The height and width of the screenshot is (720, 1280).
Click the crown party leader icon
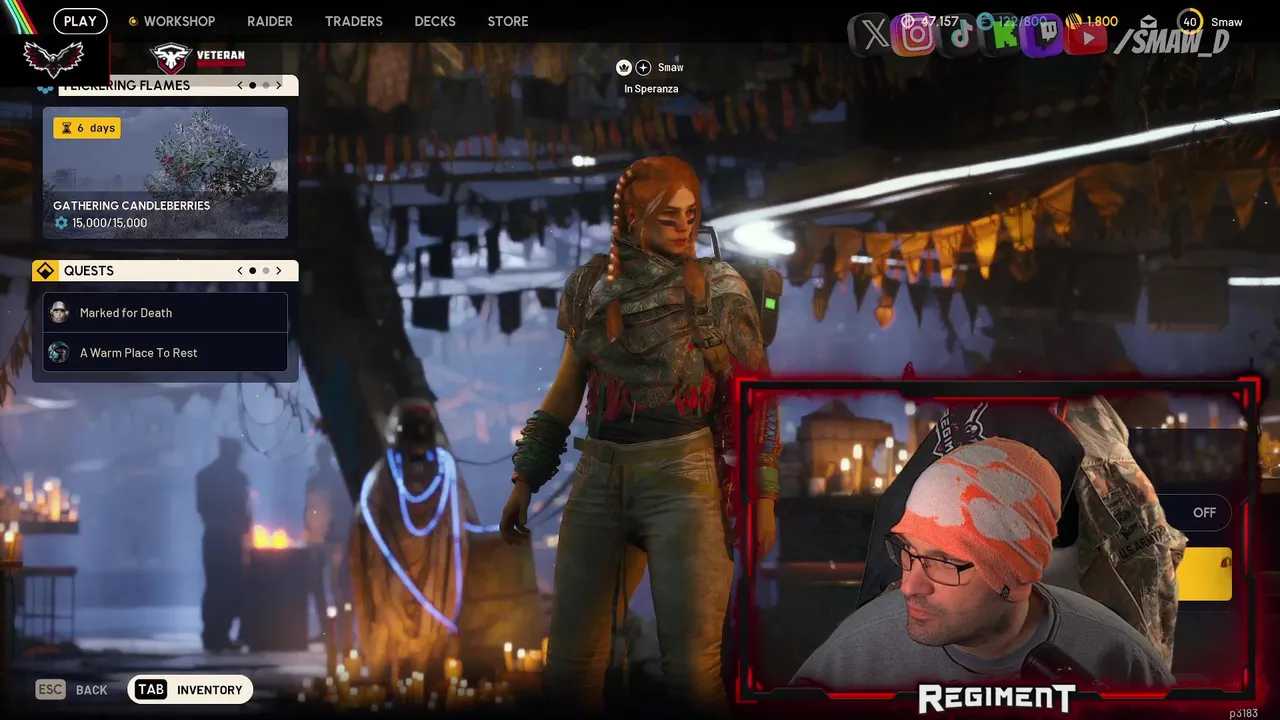click(624, 67)
